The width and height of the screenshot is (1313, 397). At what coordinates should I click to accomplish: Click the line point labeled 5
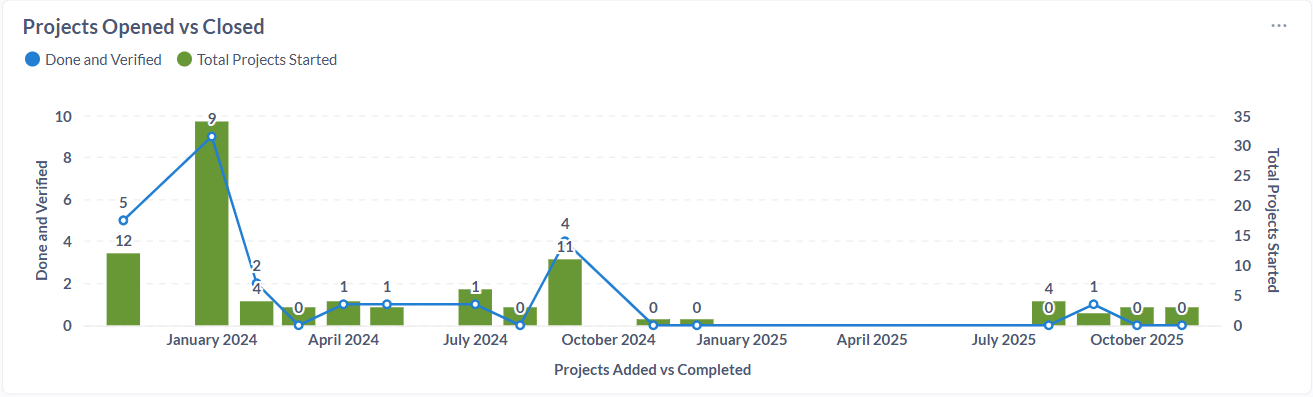[x=123, y=220]
